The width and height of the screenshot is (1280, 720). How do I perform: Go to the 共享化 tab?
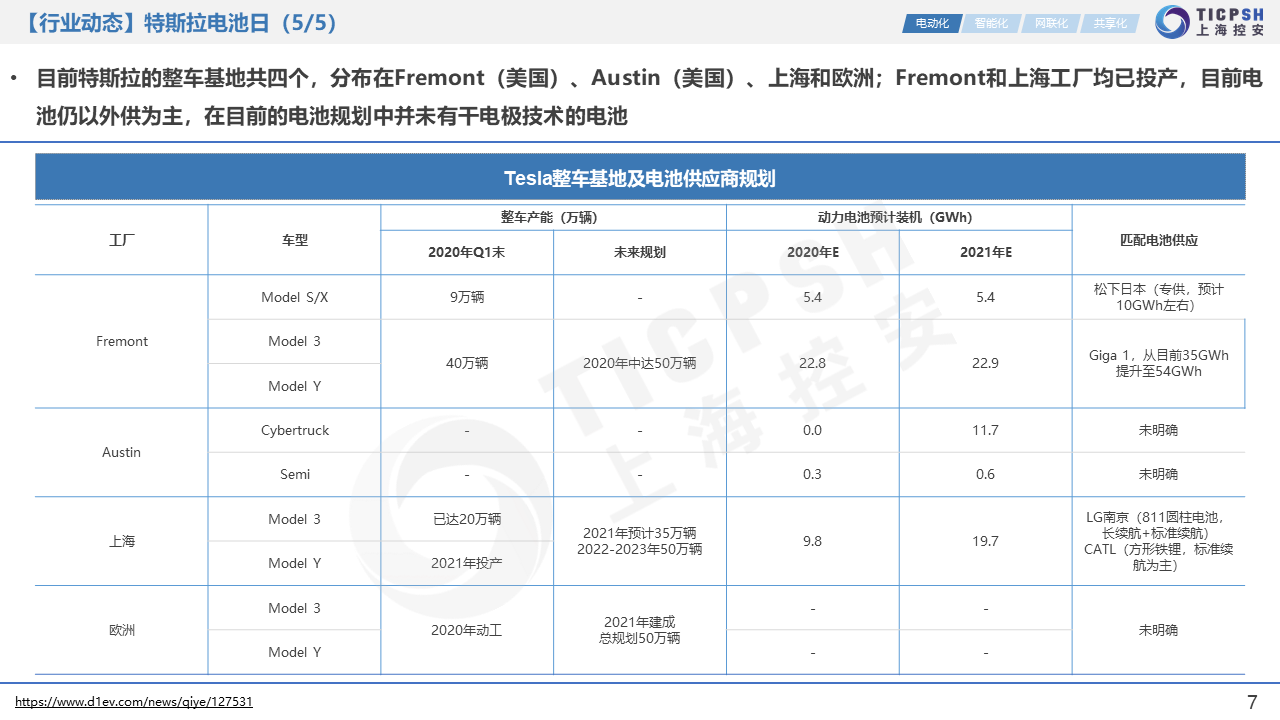pyautogui.click(x=1109, y=23)
